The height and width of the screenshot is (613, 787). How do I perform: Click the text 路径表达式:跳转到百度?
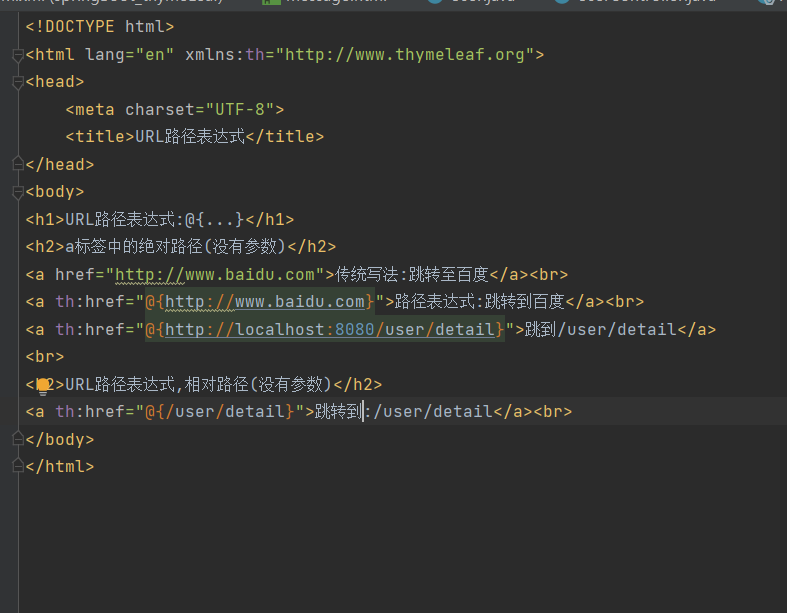(480, 302)
